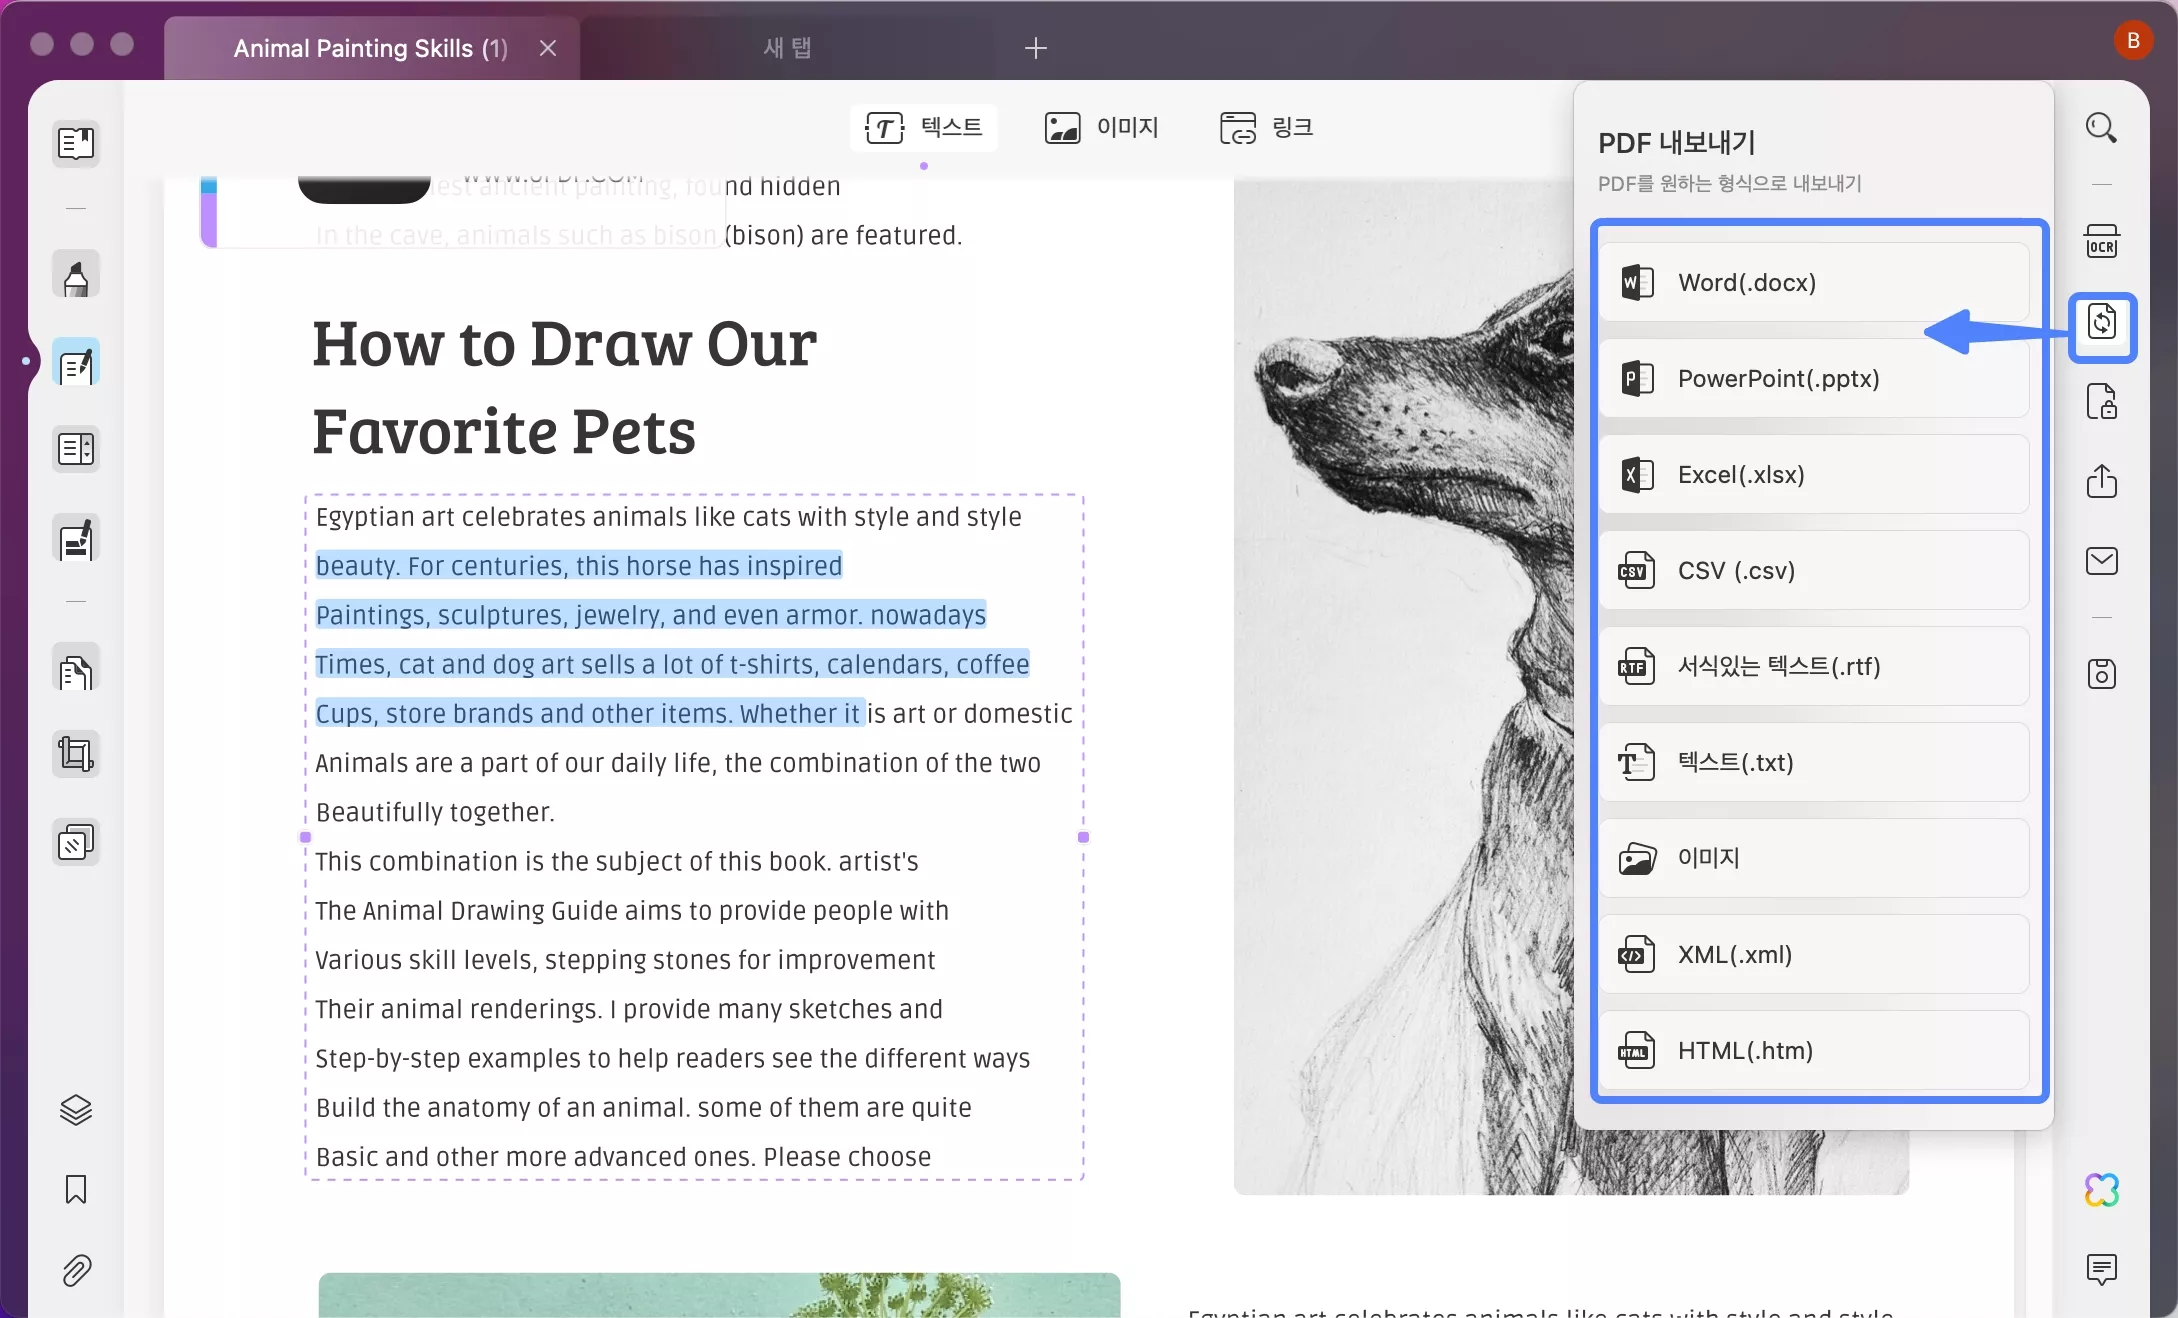The height and width of the screenshot is (1318, 2178).
Task: Open the Watermark stamp tool
Action: coord(76,842)
